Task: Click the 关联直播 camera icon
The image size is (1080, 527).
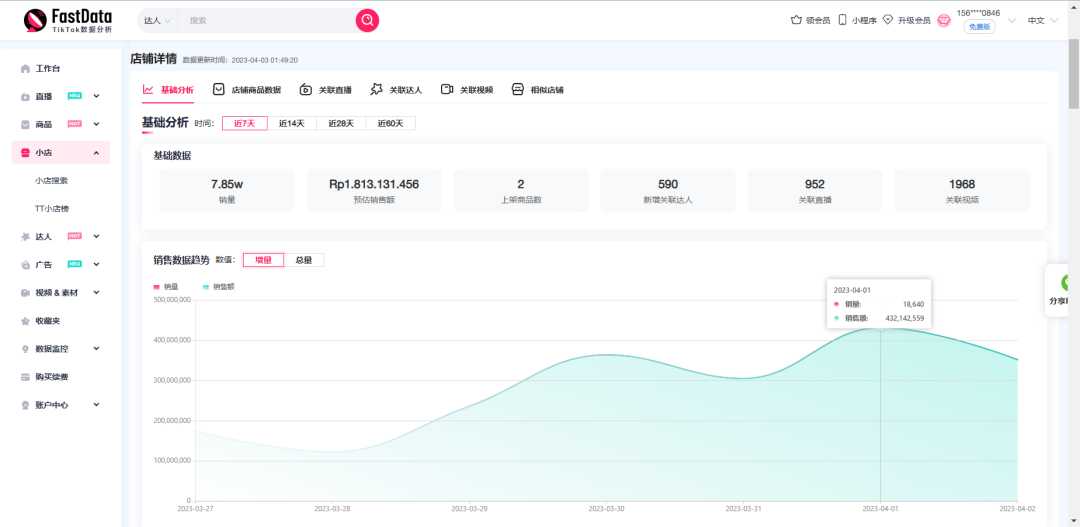Action: click(306, 90)
